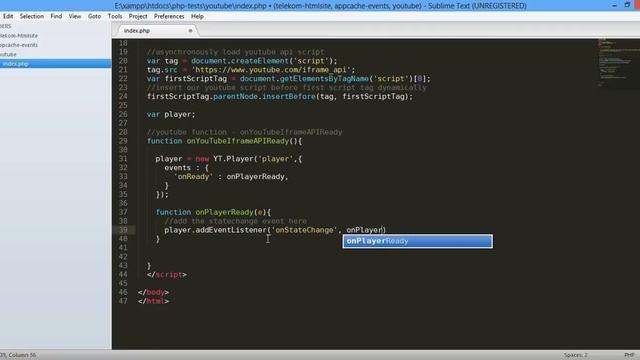Click the closing </body> tag

153,292
